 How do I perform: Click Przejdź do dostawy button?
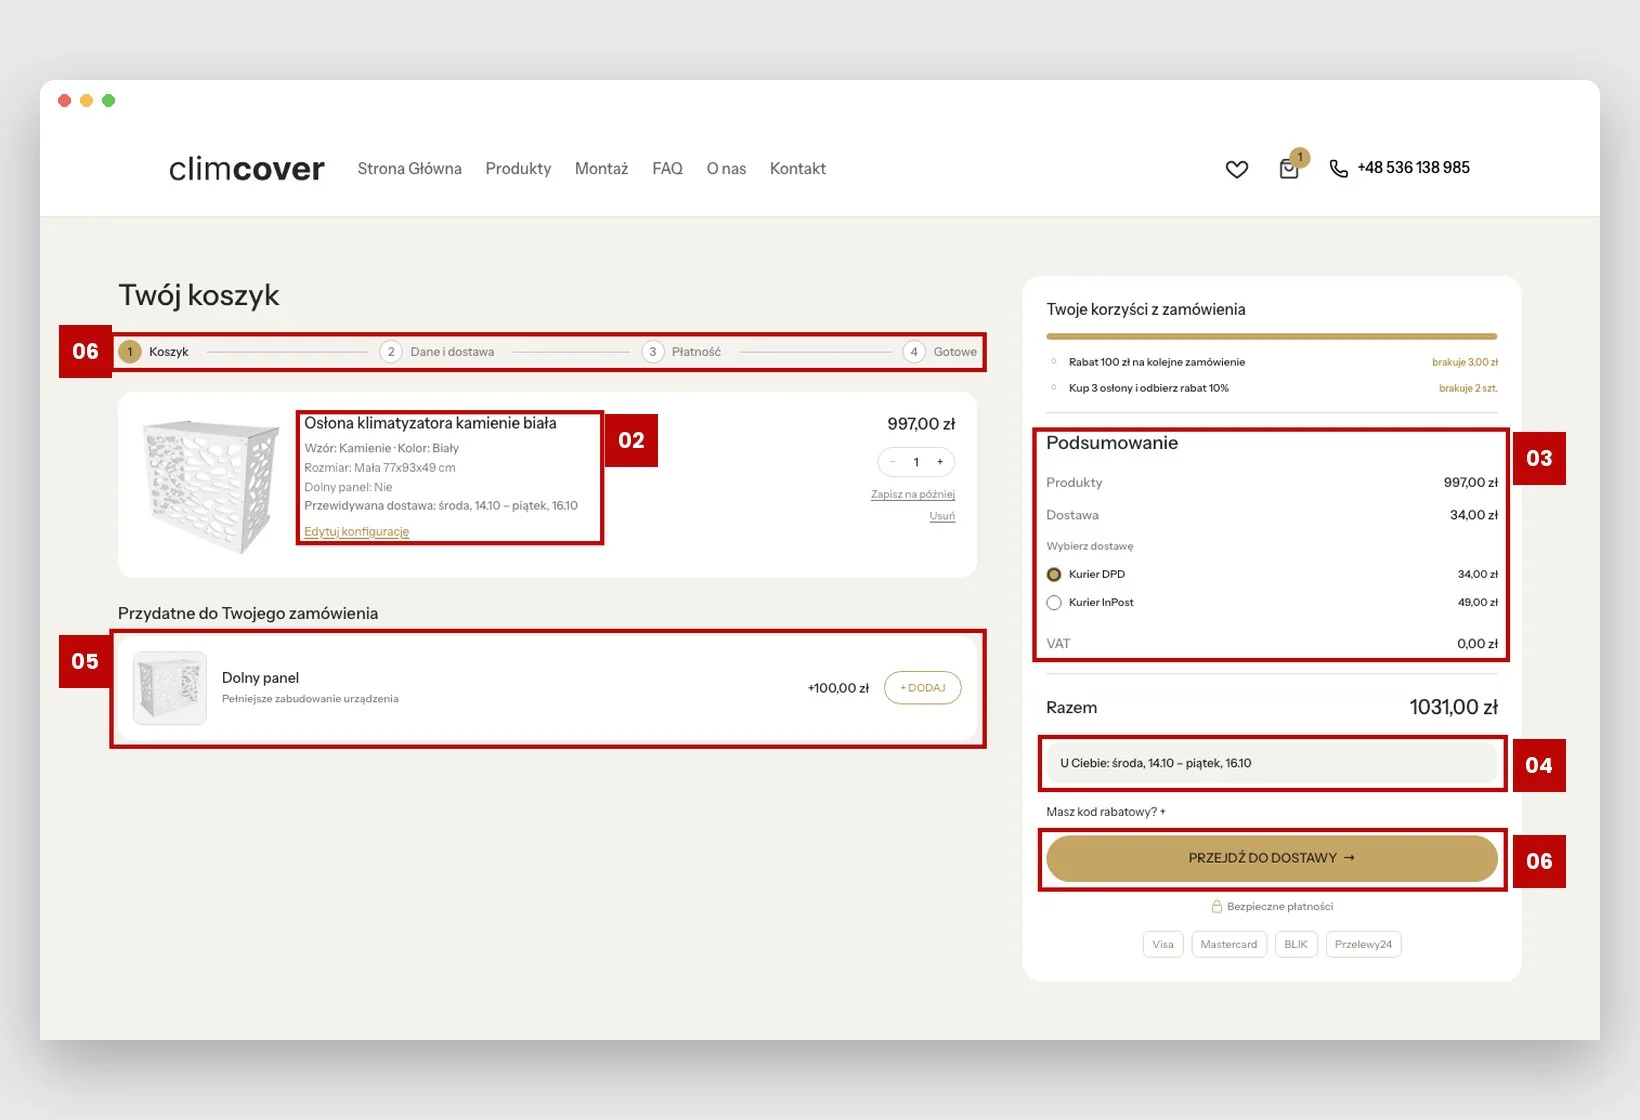click(1272, 858)
